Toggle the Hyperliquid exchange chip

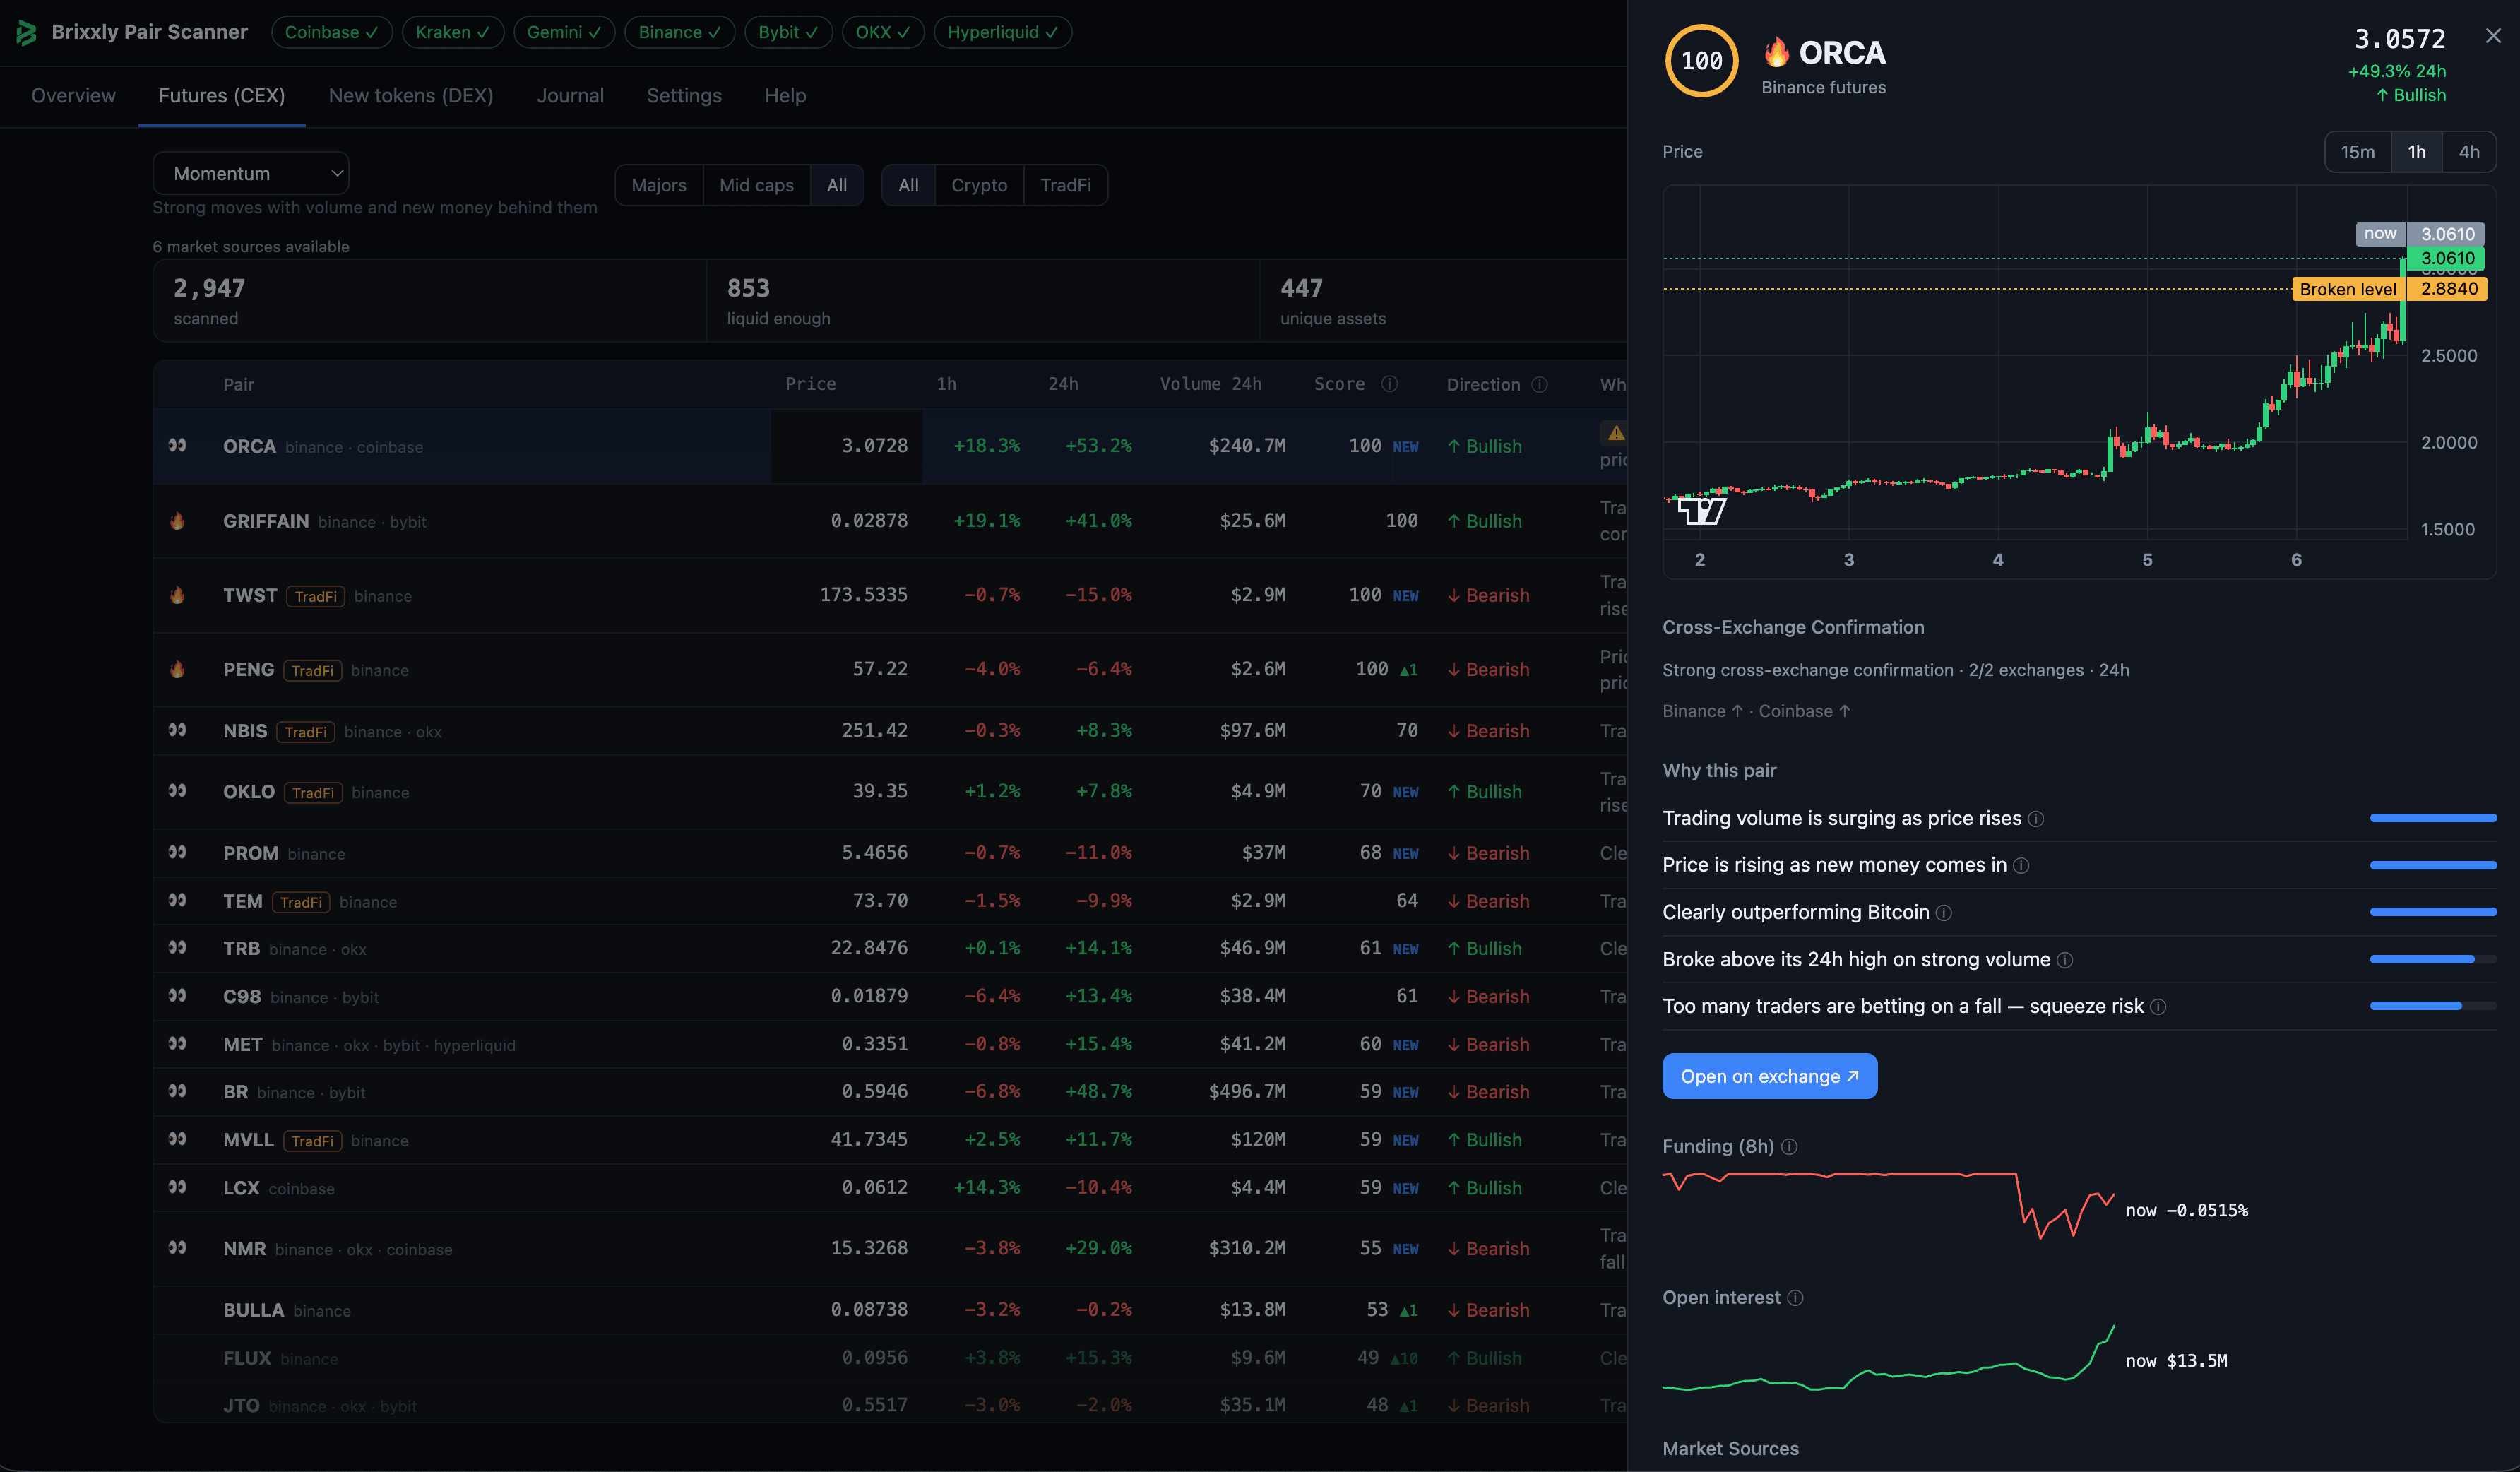click(x=1002, y=32)
